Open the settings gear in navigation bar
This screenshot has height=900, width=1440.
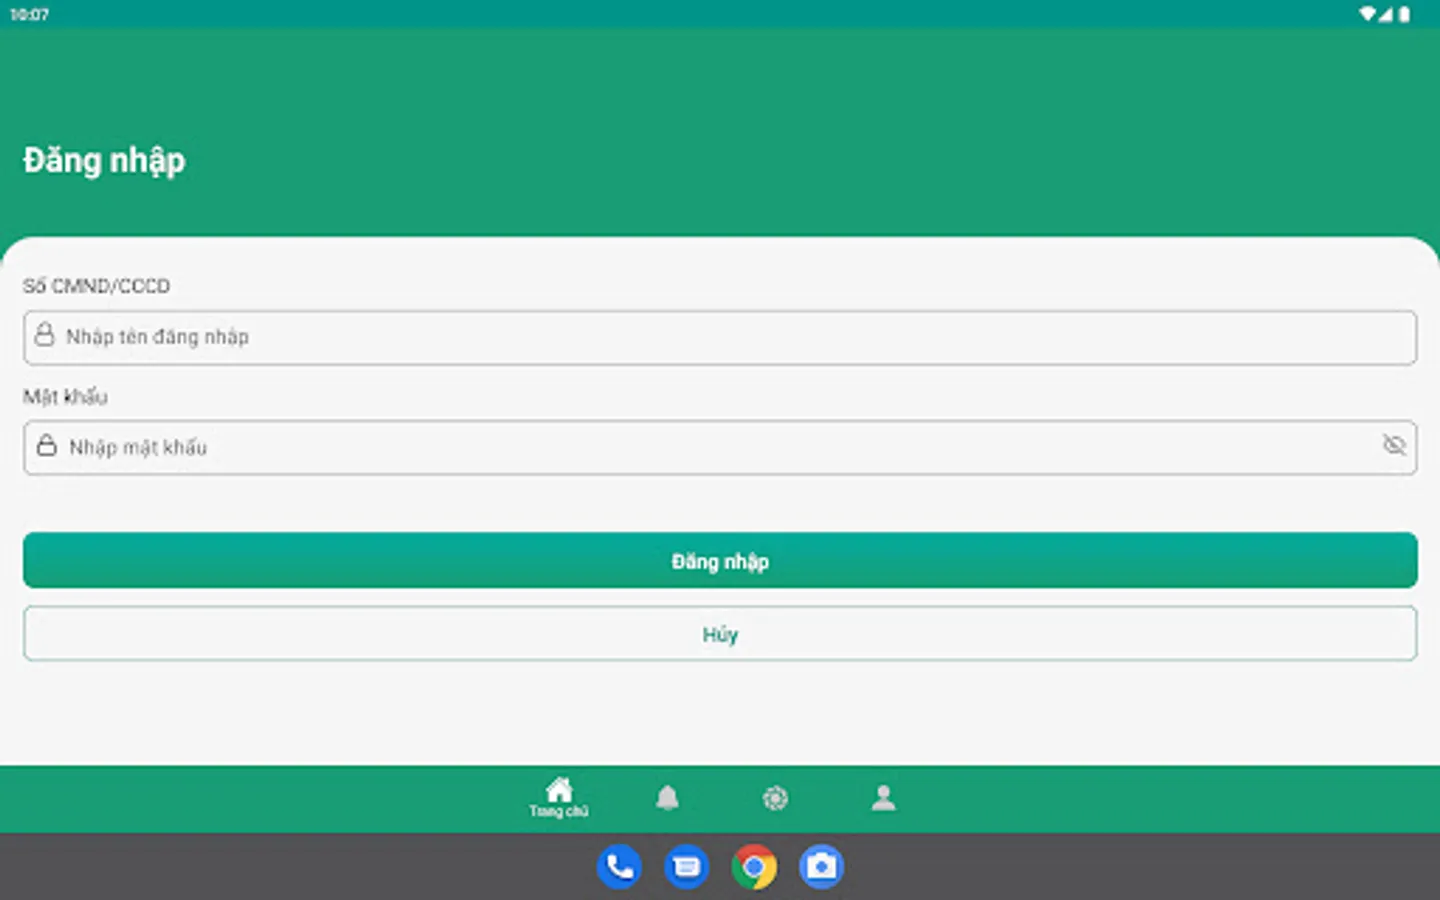pyautogui.click(x=776, y=798)
